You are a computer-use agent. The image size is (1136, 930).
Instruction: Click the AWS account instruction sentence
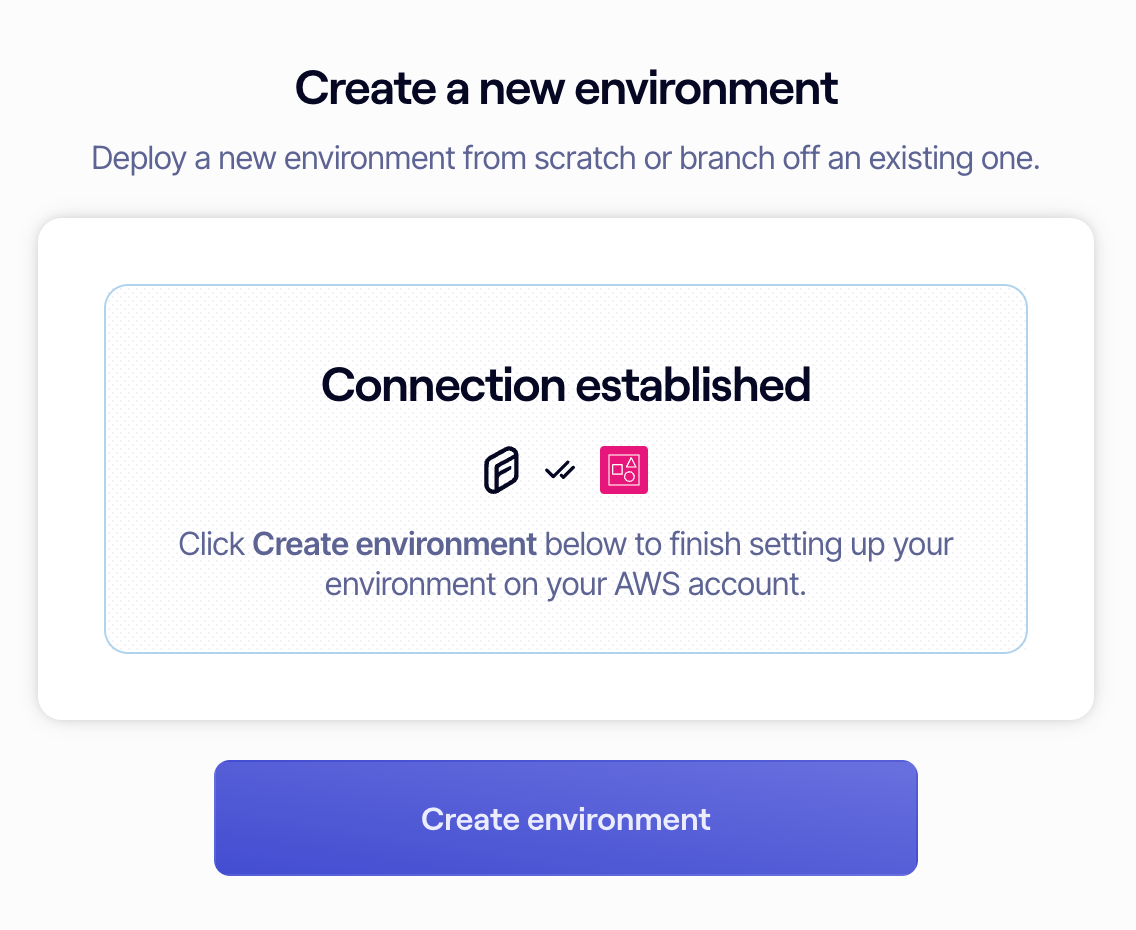click(565, 564)
